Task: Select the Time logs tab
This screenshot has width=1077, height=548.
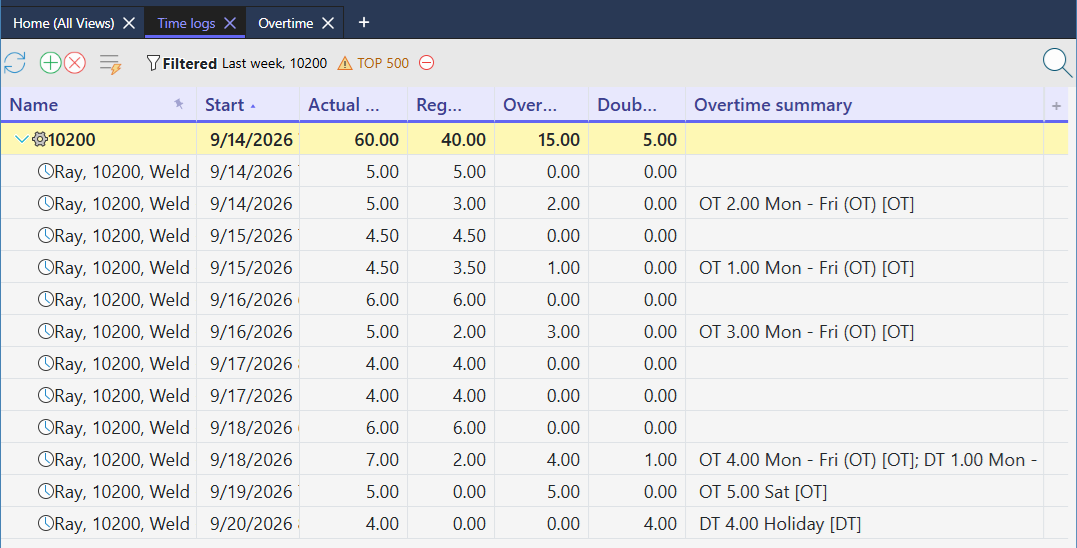Action: (x=186, y=23)
